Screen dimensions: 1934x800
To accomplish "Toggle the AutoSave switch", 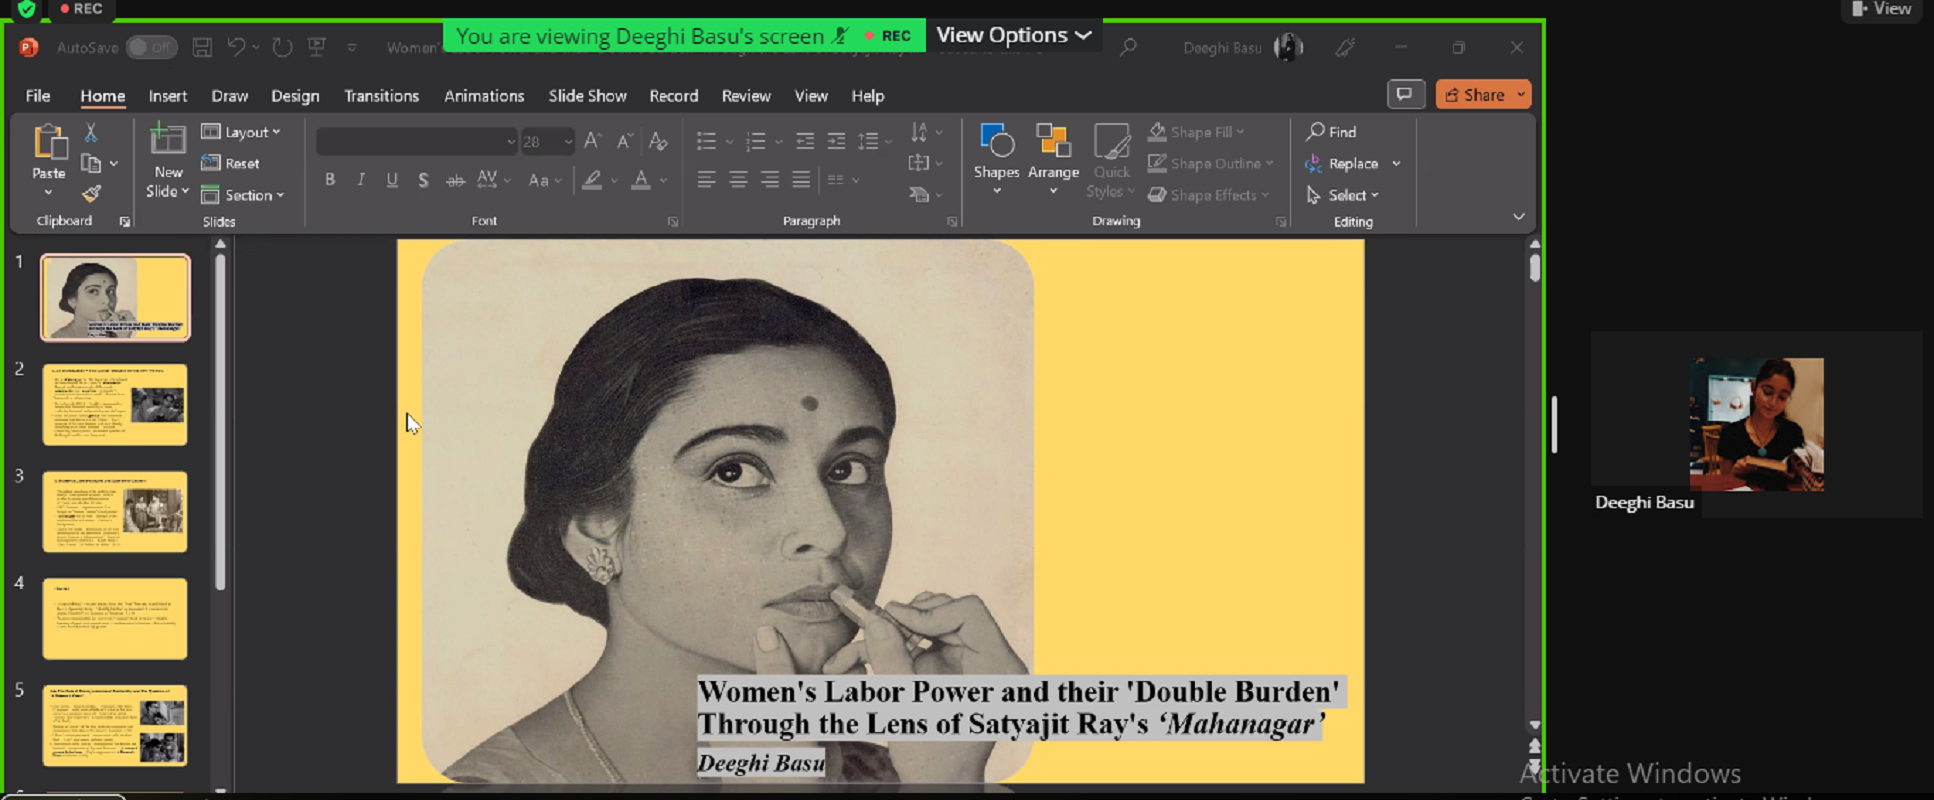I will tap(151, 47).
